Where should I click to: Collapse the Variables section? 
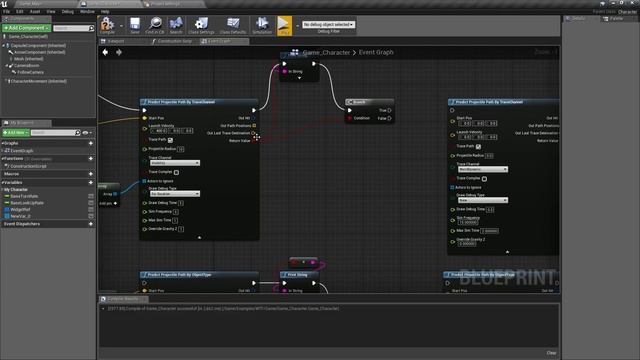(2, 182)
